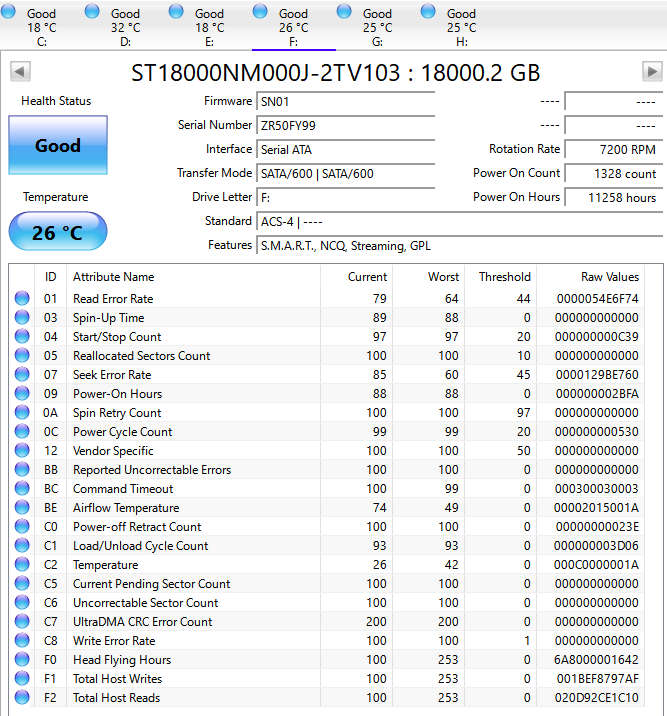
Task: Click the ID column header
Action: 50,277
